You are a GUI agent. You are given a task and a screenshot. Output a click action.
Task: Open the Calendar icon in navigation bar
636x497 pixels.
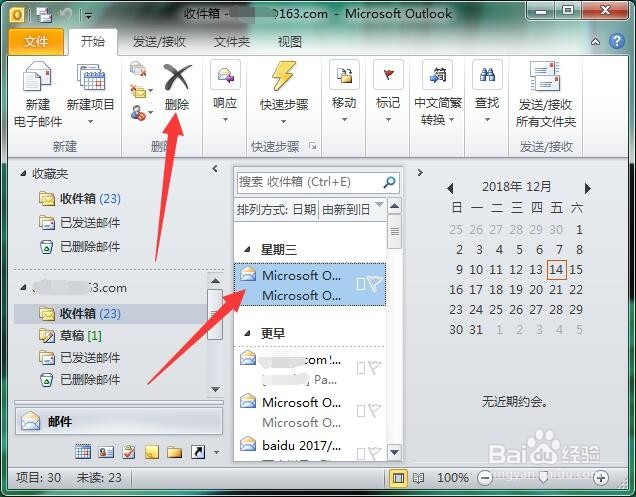point(83,452)
